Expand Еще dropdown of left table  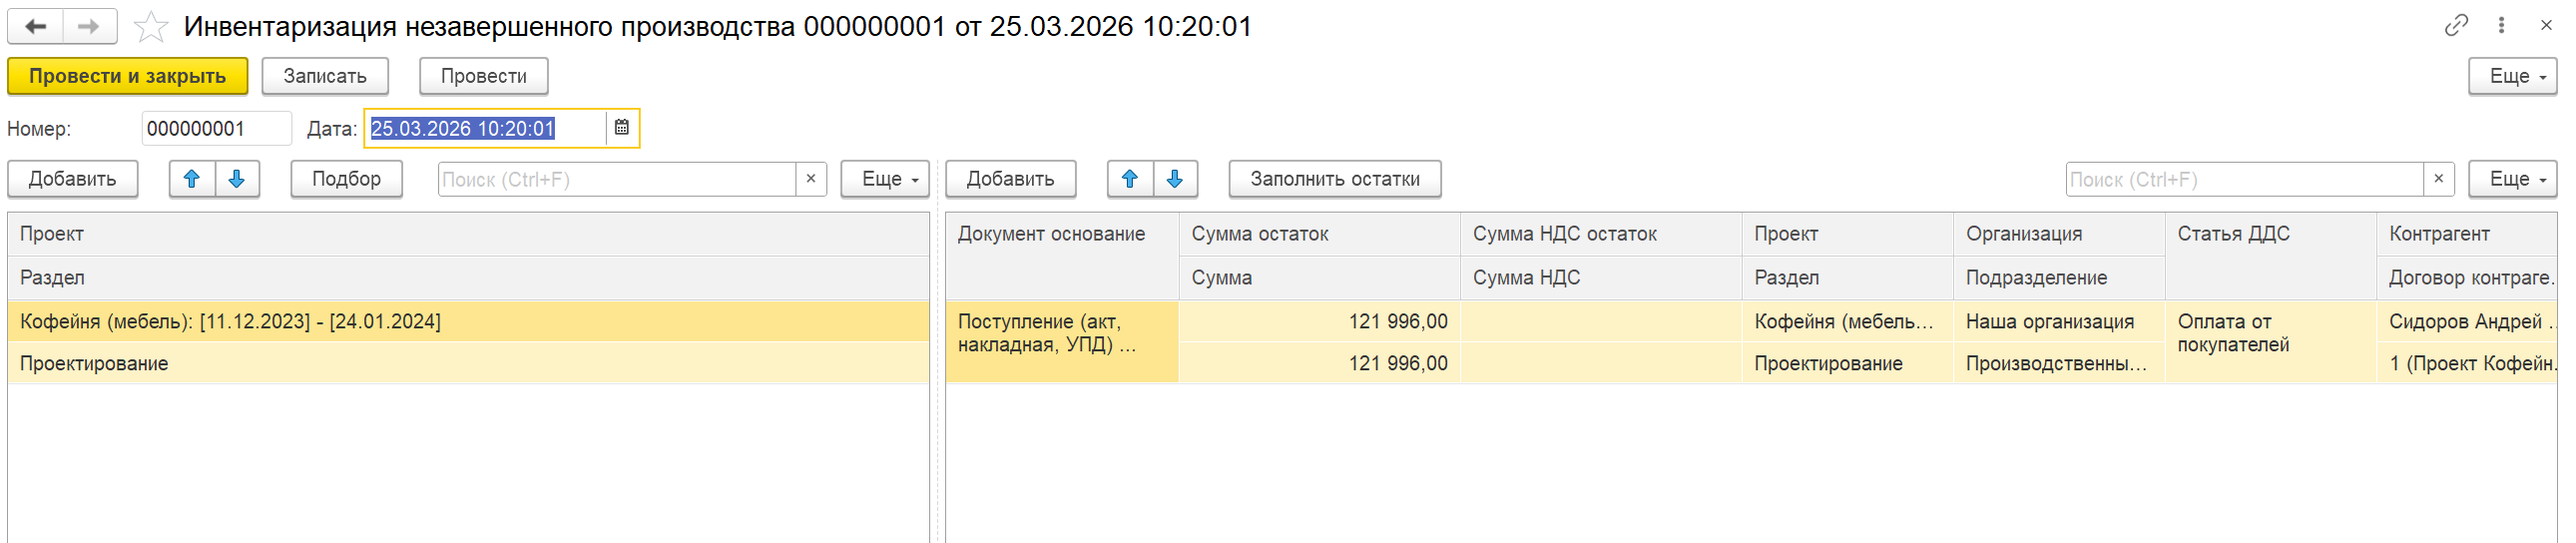click(x=885, y=179)
